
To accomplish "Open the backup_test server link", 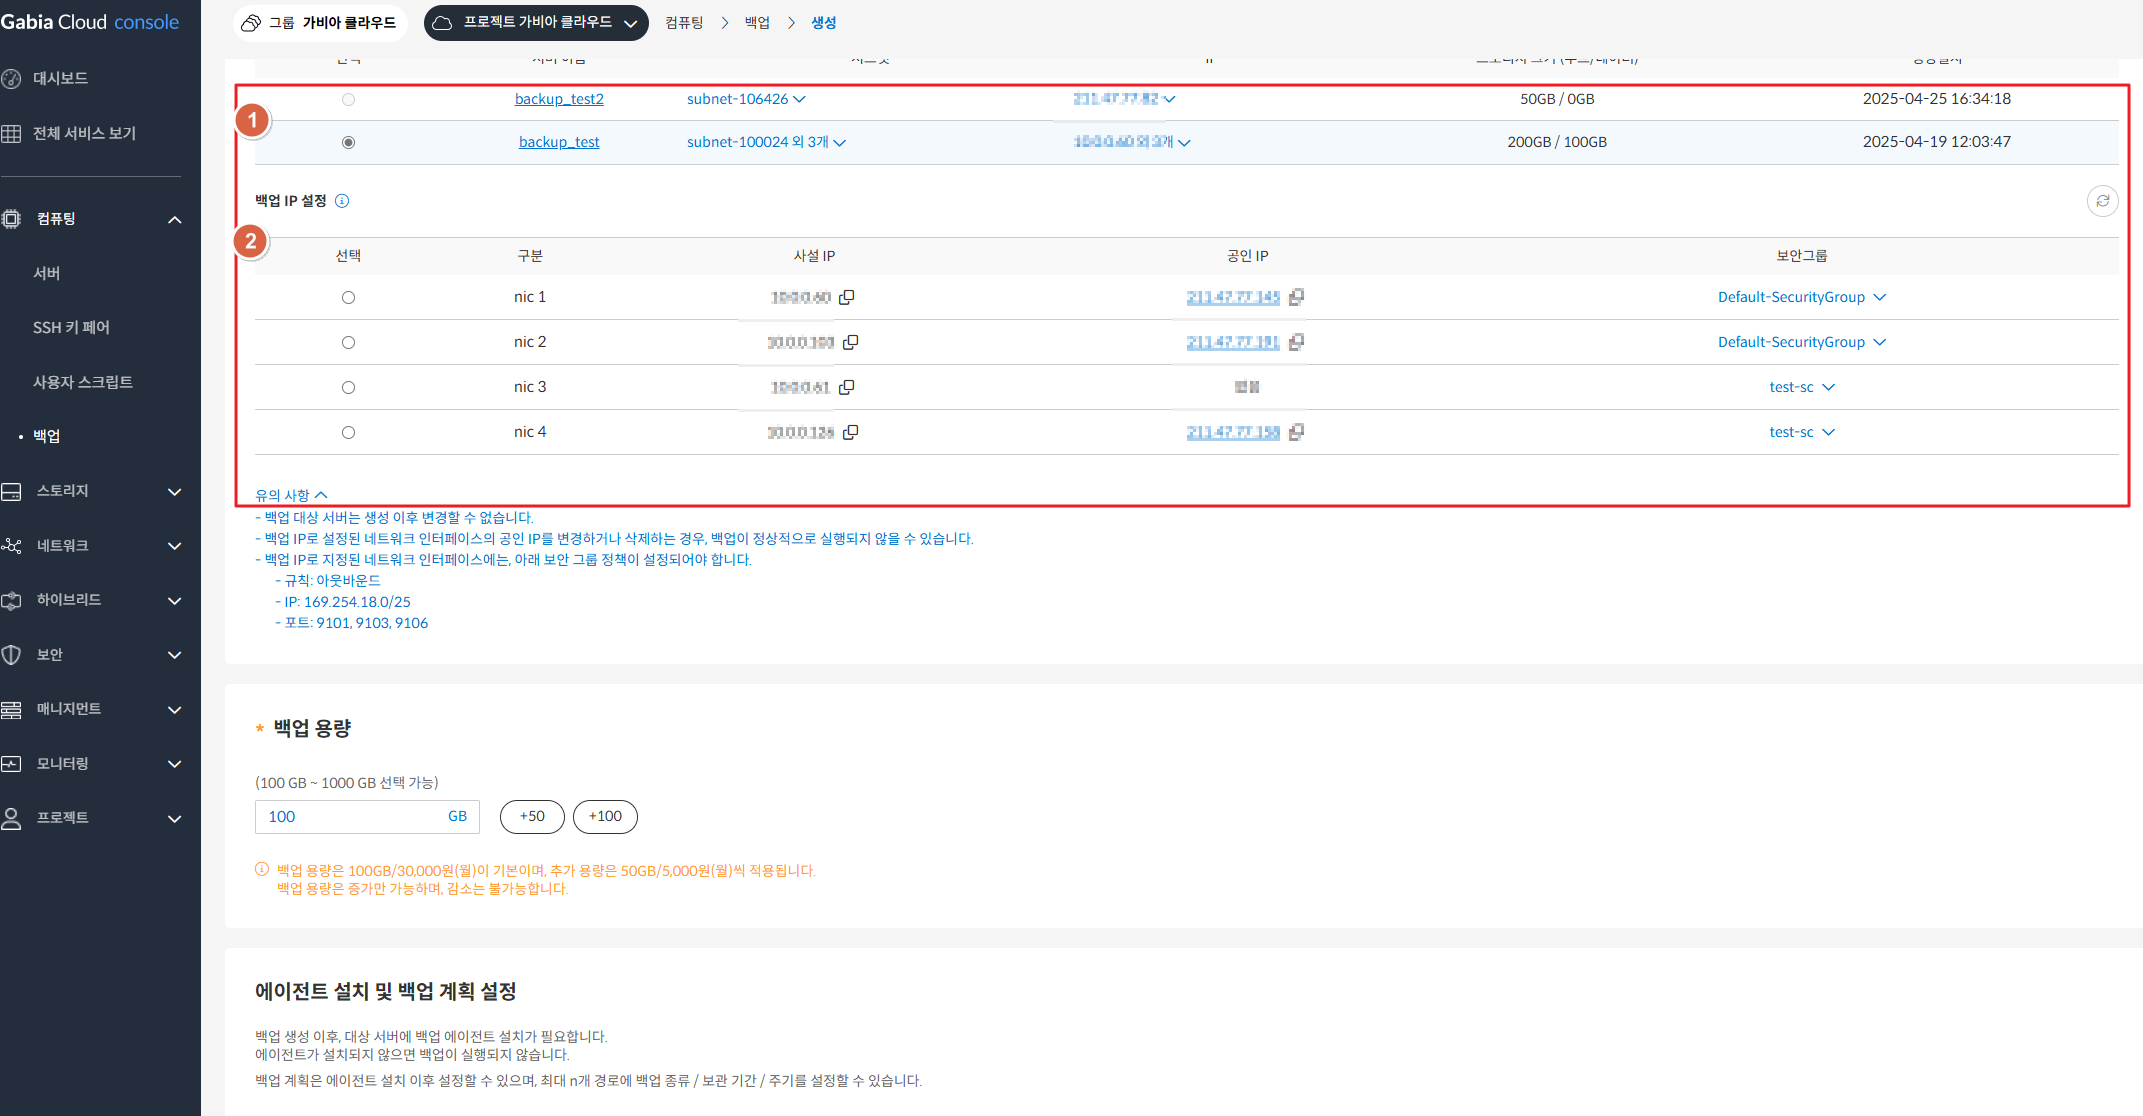I will click(559, 142).
